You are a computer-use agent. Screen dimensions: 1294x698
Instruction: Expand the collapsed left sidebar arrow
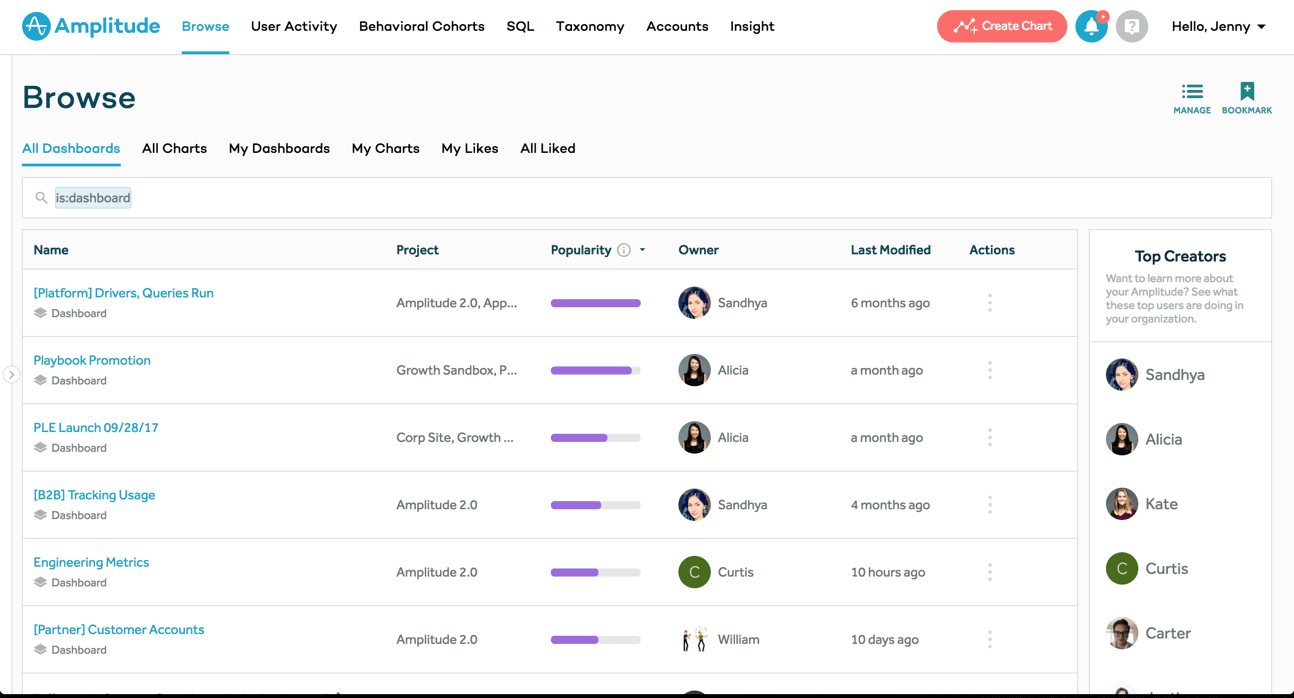click(11, 373)
